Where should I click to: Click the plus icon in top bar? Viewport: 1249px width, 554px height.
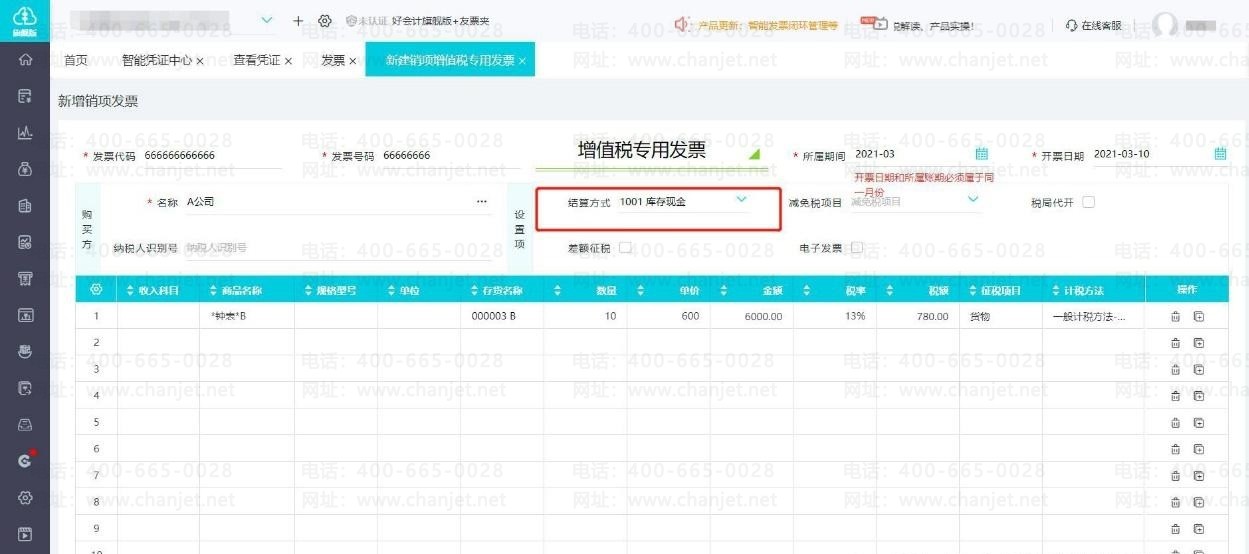pyautogui.click(x=298, y=20)
